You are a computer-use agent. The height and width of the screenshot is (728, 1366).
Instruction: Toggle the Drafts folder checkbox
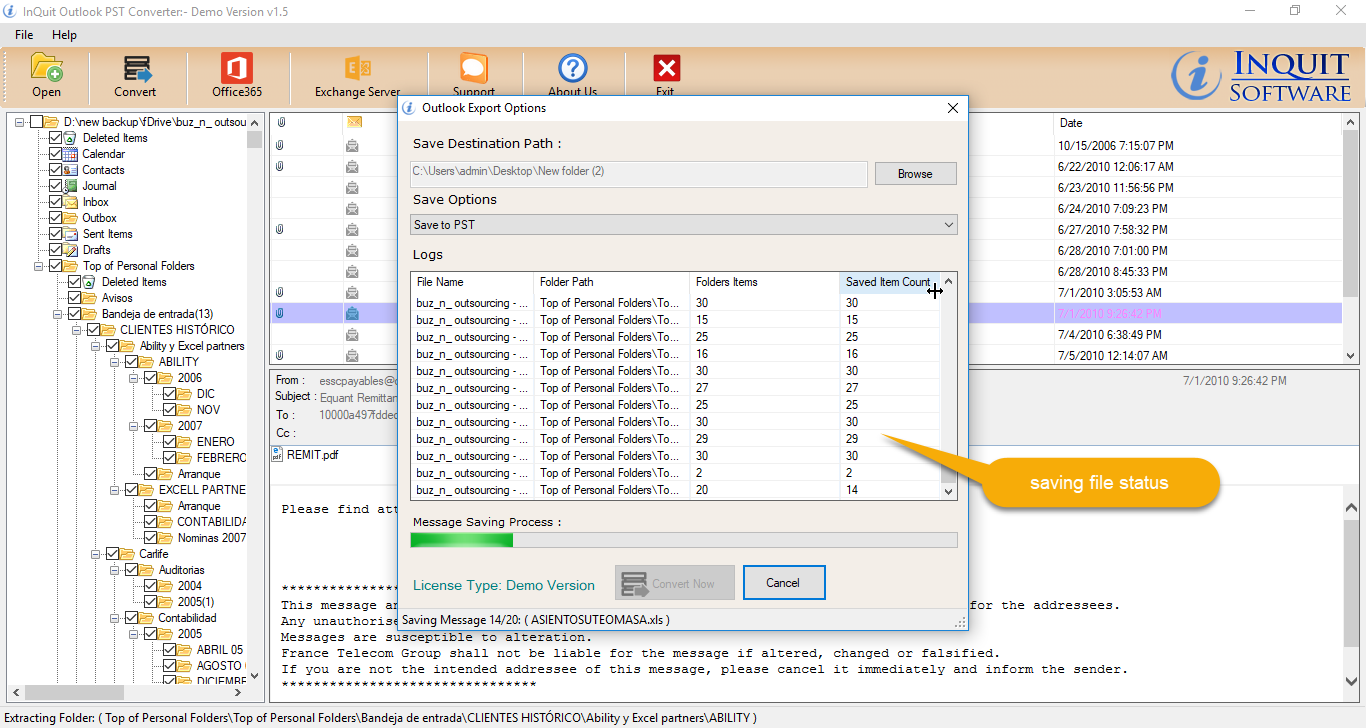[x=55, y=250]
